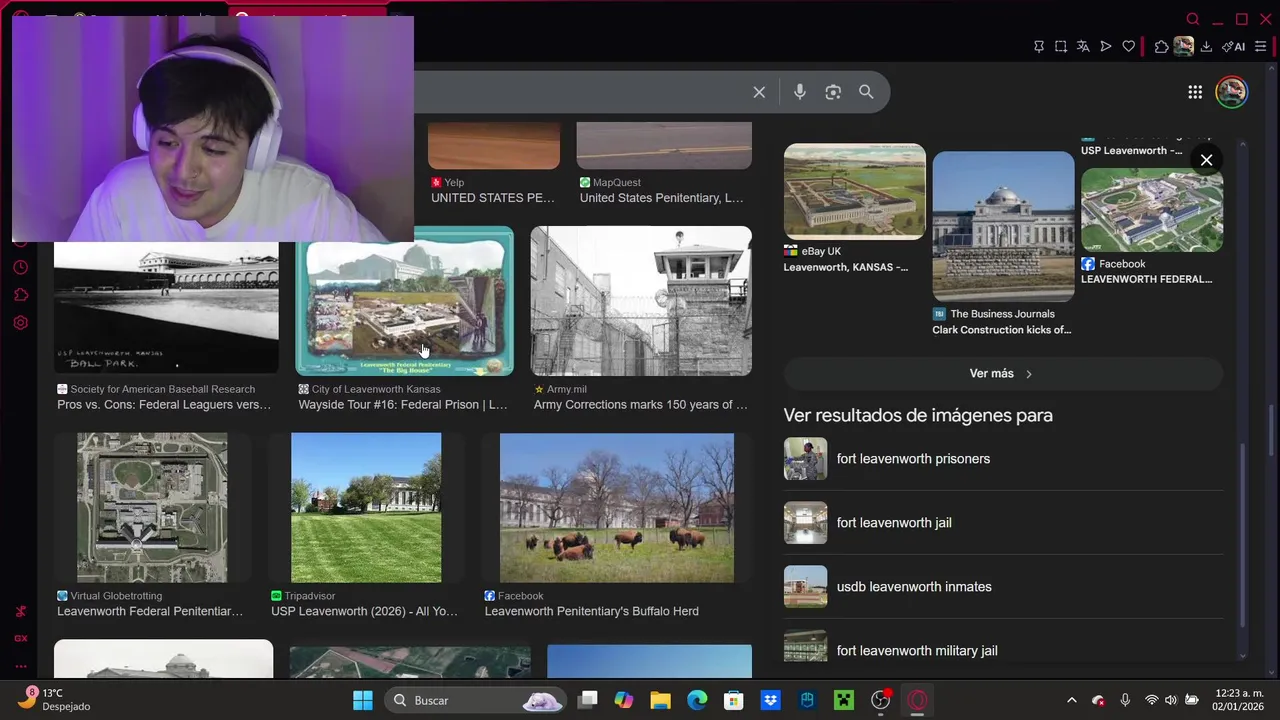Open the easy setup sliders icon

tap(1260, 46)
